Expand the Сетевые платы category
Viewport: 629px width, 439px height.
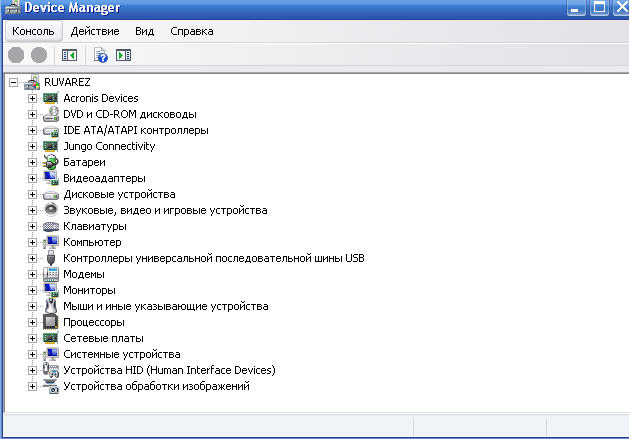33,338
